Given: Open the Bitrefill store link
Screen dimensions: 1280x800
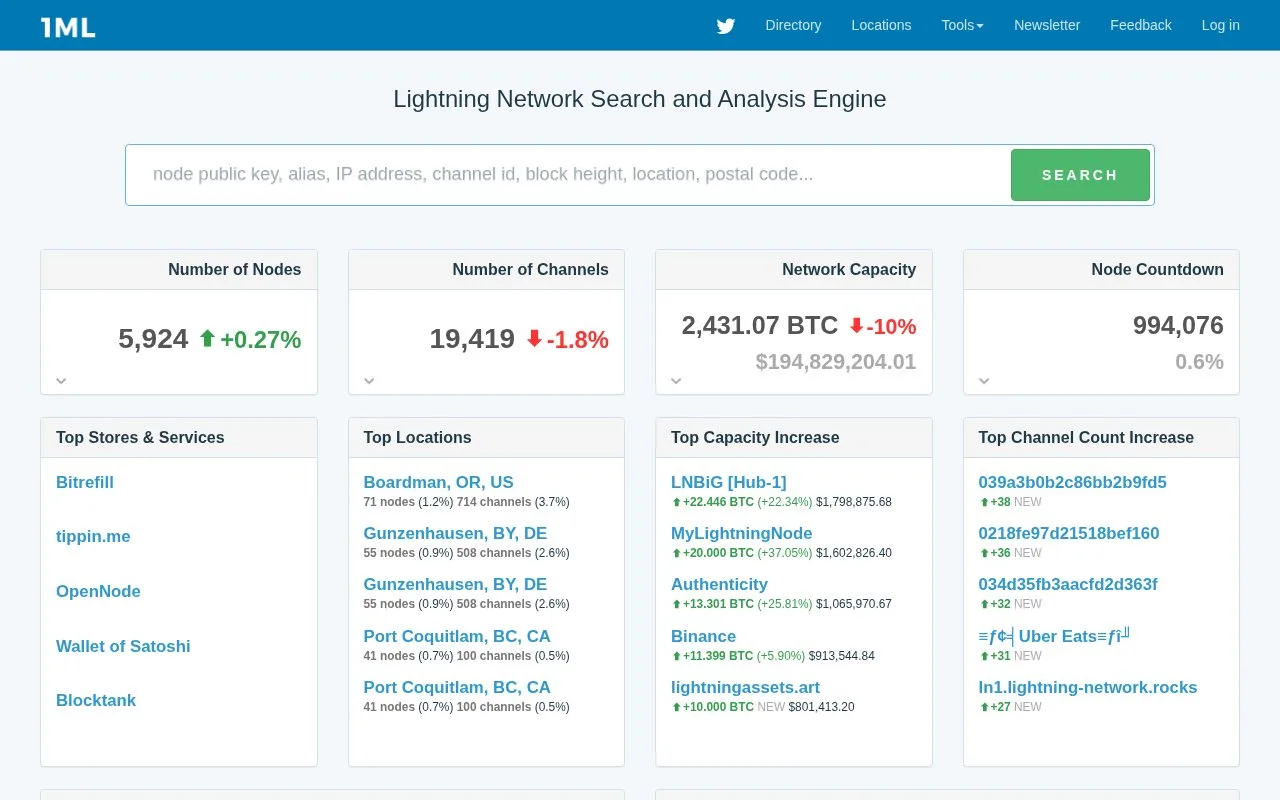Looking at the screenshot, I should (x=85, y=482).
